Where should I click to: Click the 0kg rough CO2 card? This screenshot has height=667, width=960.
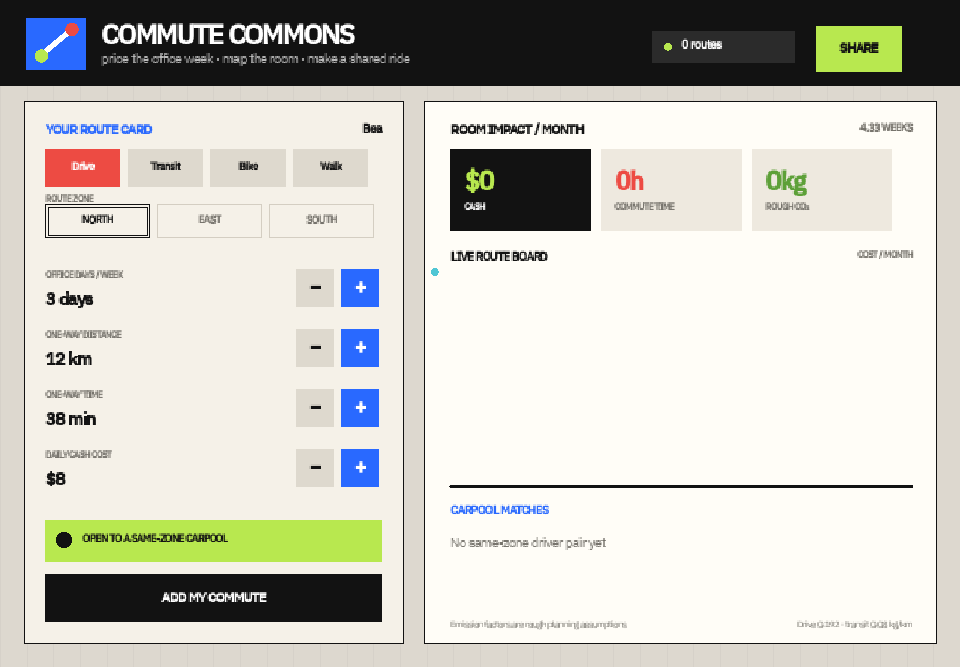pos(822,190)
